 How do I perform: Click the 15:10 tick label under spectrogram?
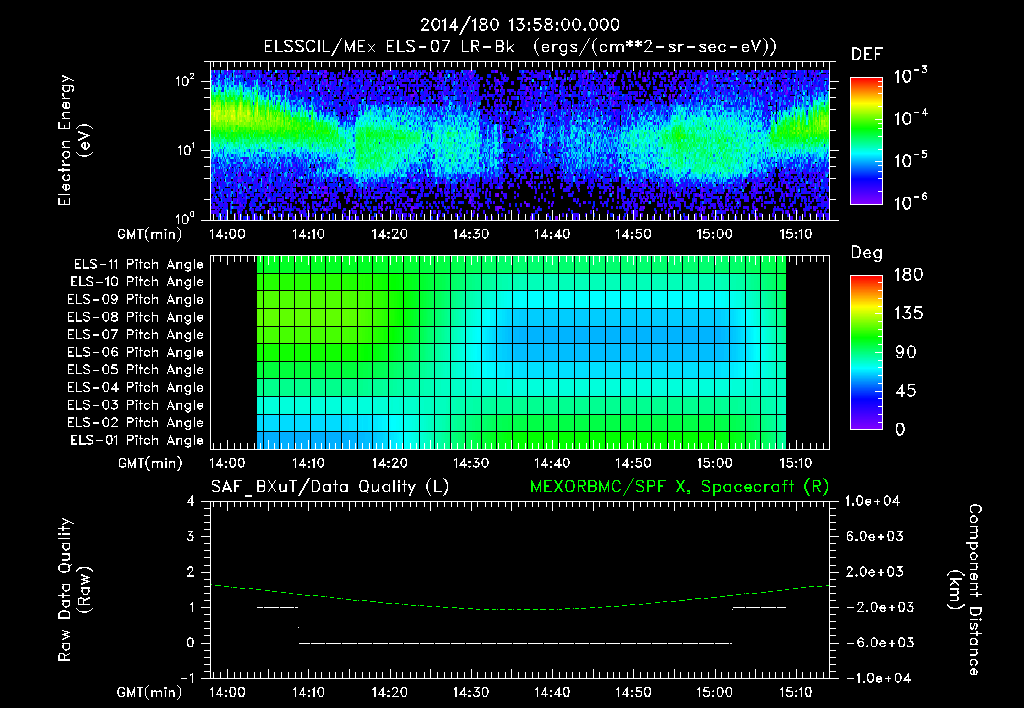tap(795, 234)
